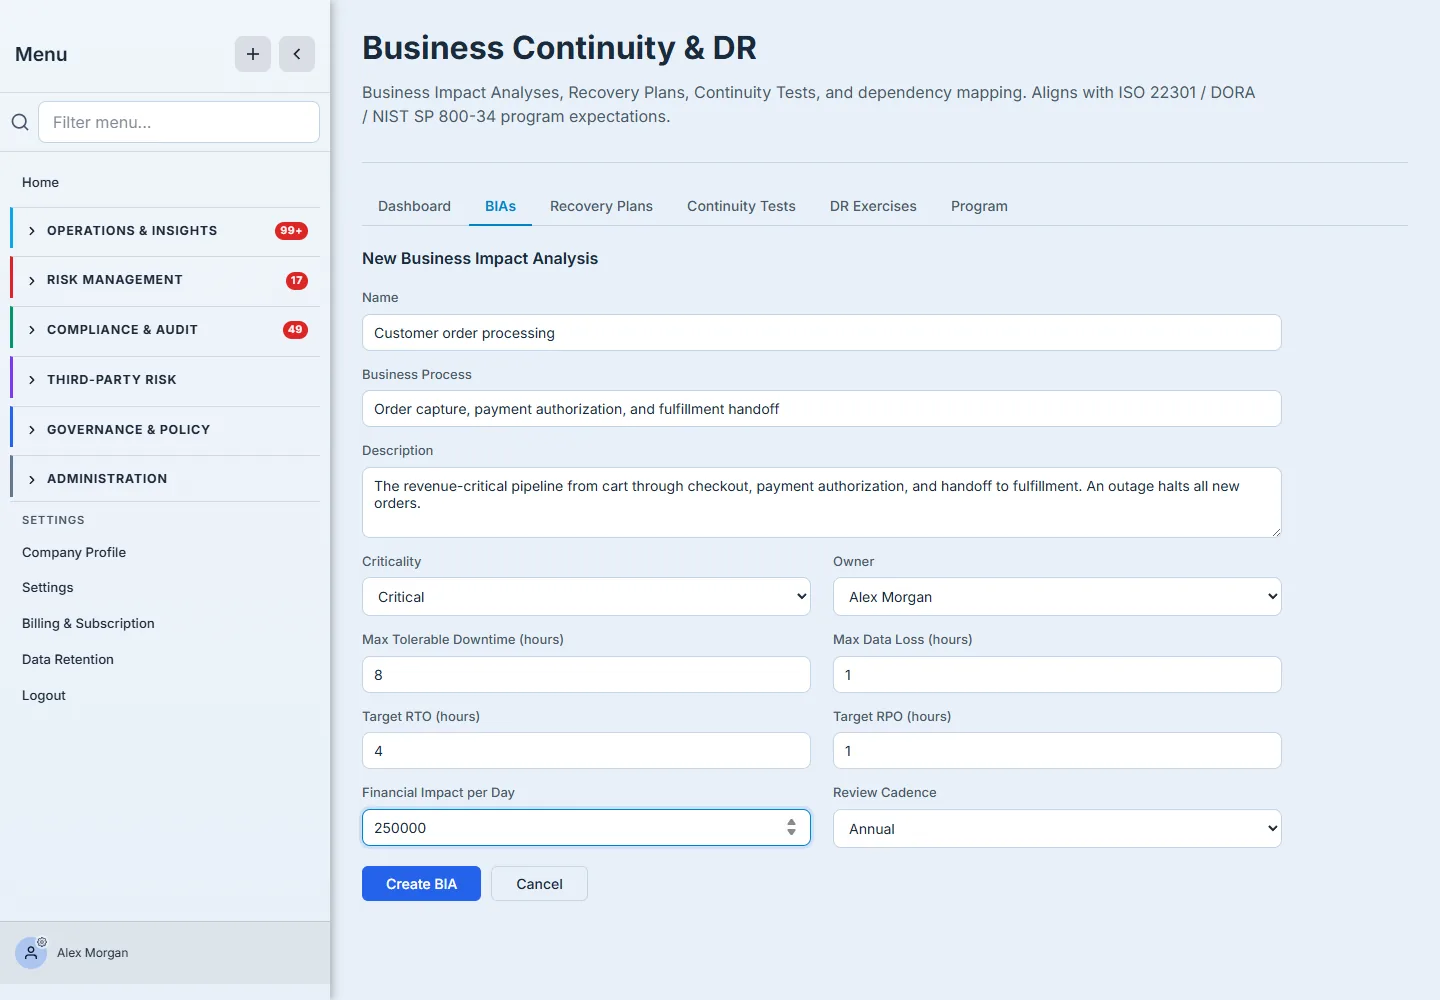Click the Alex Morgan user name at bottom
The width and height of the screenshot is (1440, 1000).
pyautogui.click(x=92, y=953)
